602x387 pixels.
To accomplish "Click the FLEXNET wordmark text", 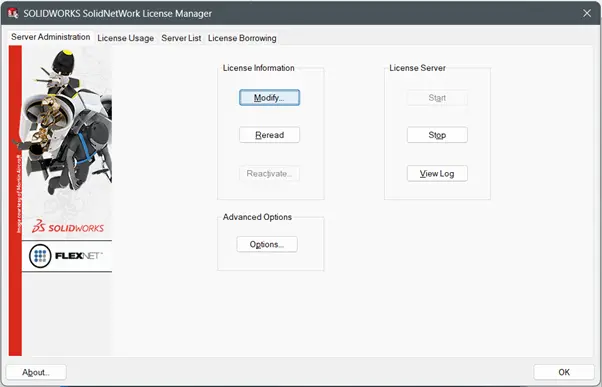I will point(79,256).
